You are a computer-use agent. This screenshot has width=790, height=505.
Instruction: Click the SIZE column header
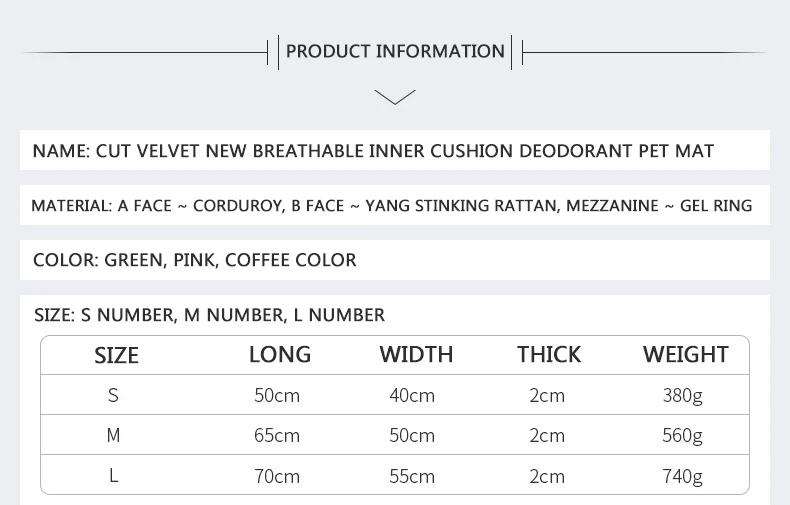pyautogui.click(x=116, y=355)
